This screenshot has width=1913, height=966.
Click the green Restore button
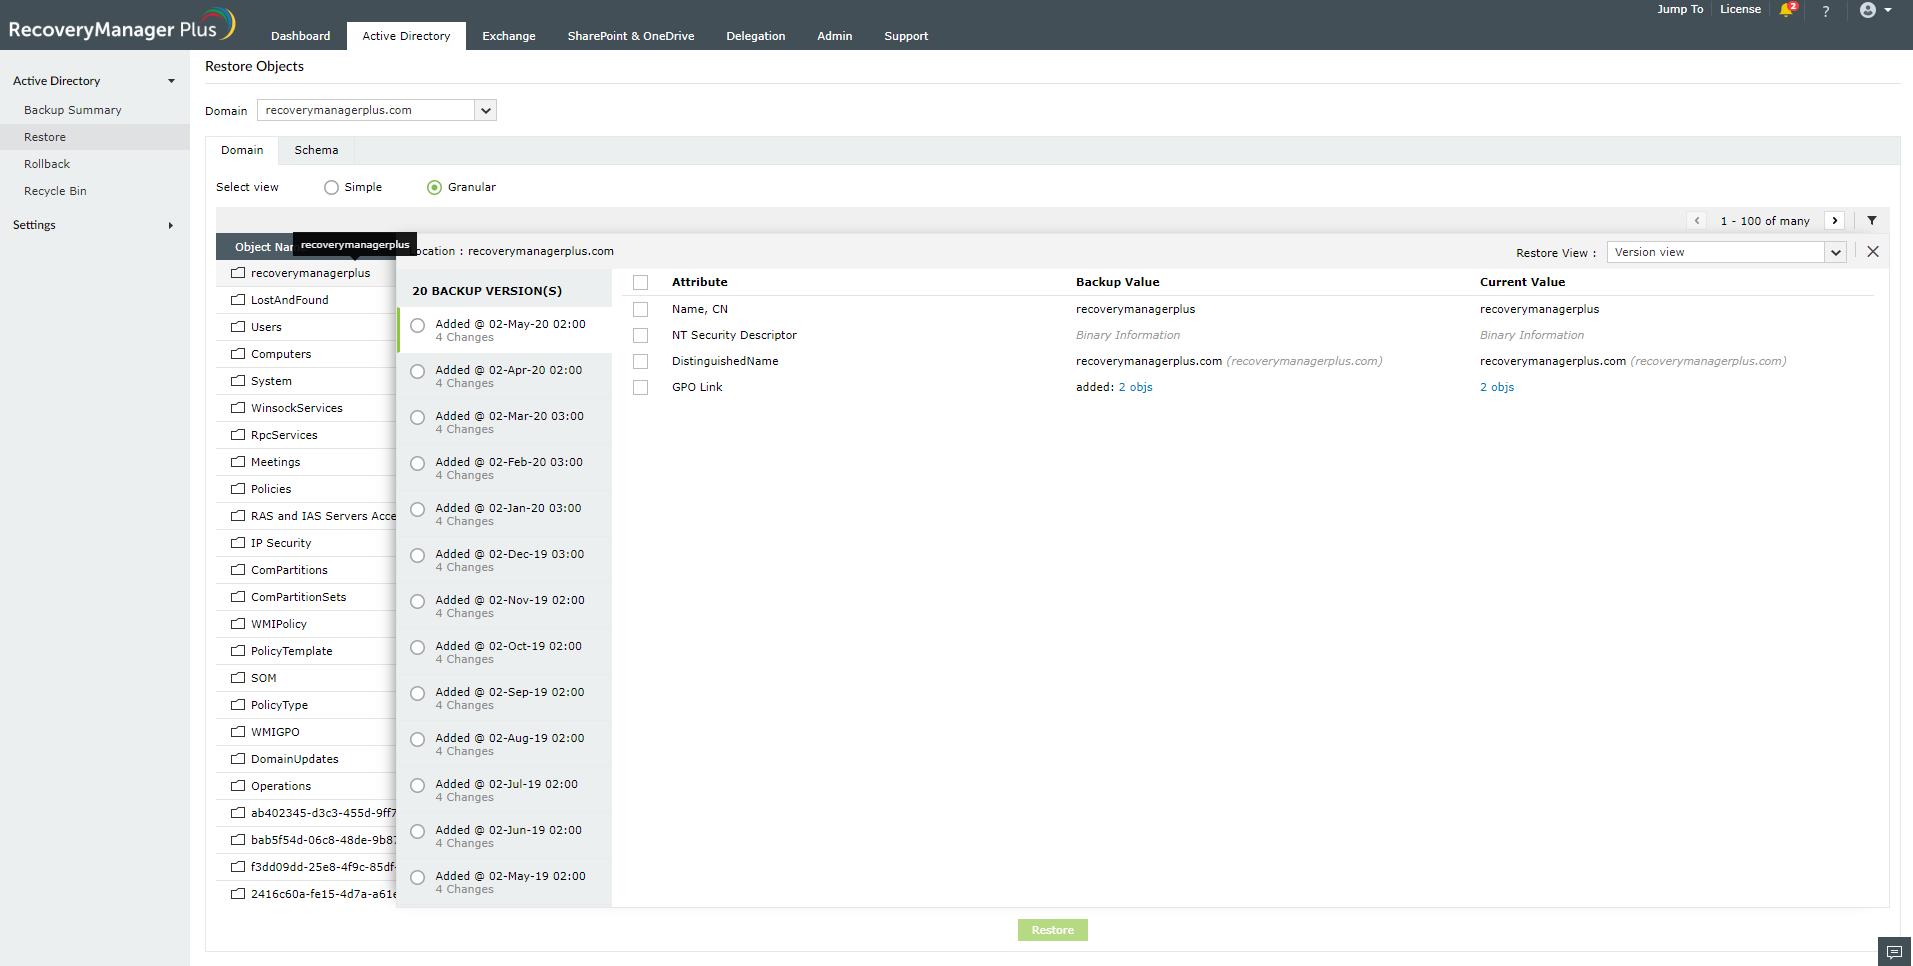[1052, 930]
